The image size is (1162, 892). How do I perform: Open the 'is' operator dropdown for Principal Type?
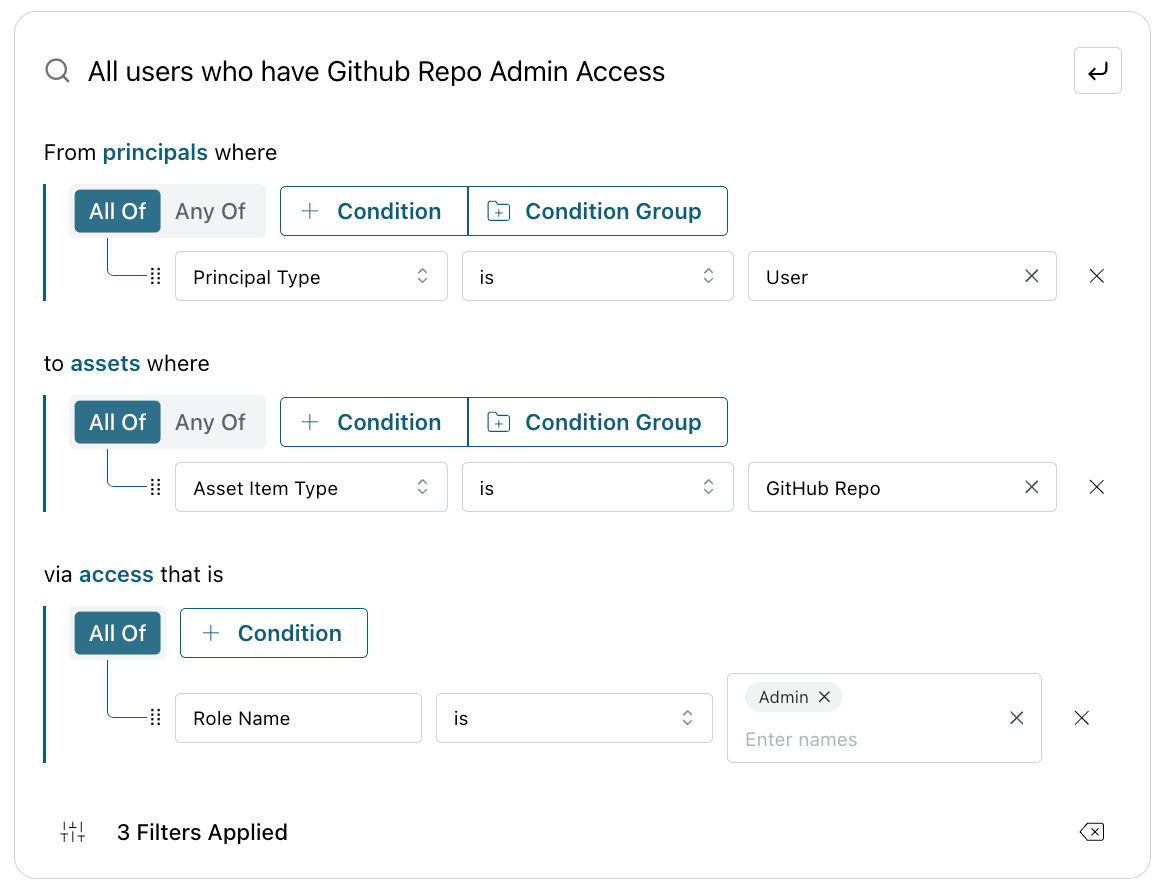597,276
